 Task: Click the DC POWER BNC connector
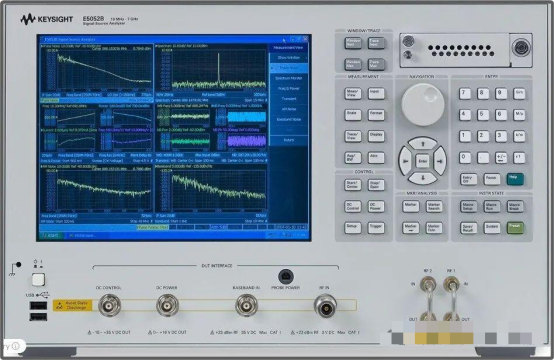pyautogui.click(x=167, y=305)
